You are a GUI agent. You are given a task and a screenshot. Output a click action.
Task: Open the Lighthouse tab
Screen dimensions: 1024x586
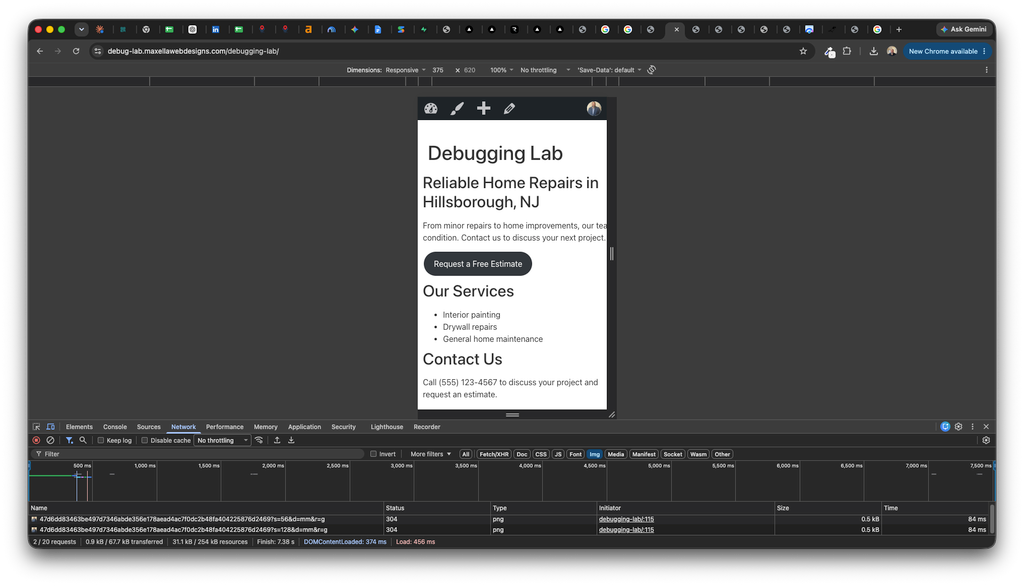coord(387,427)
